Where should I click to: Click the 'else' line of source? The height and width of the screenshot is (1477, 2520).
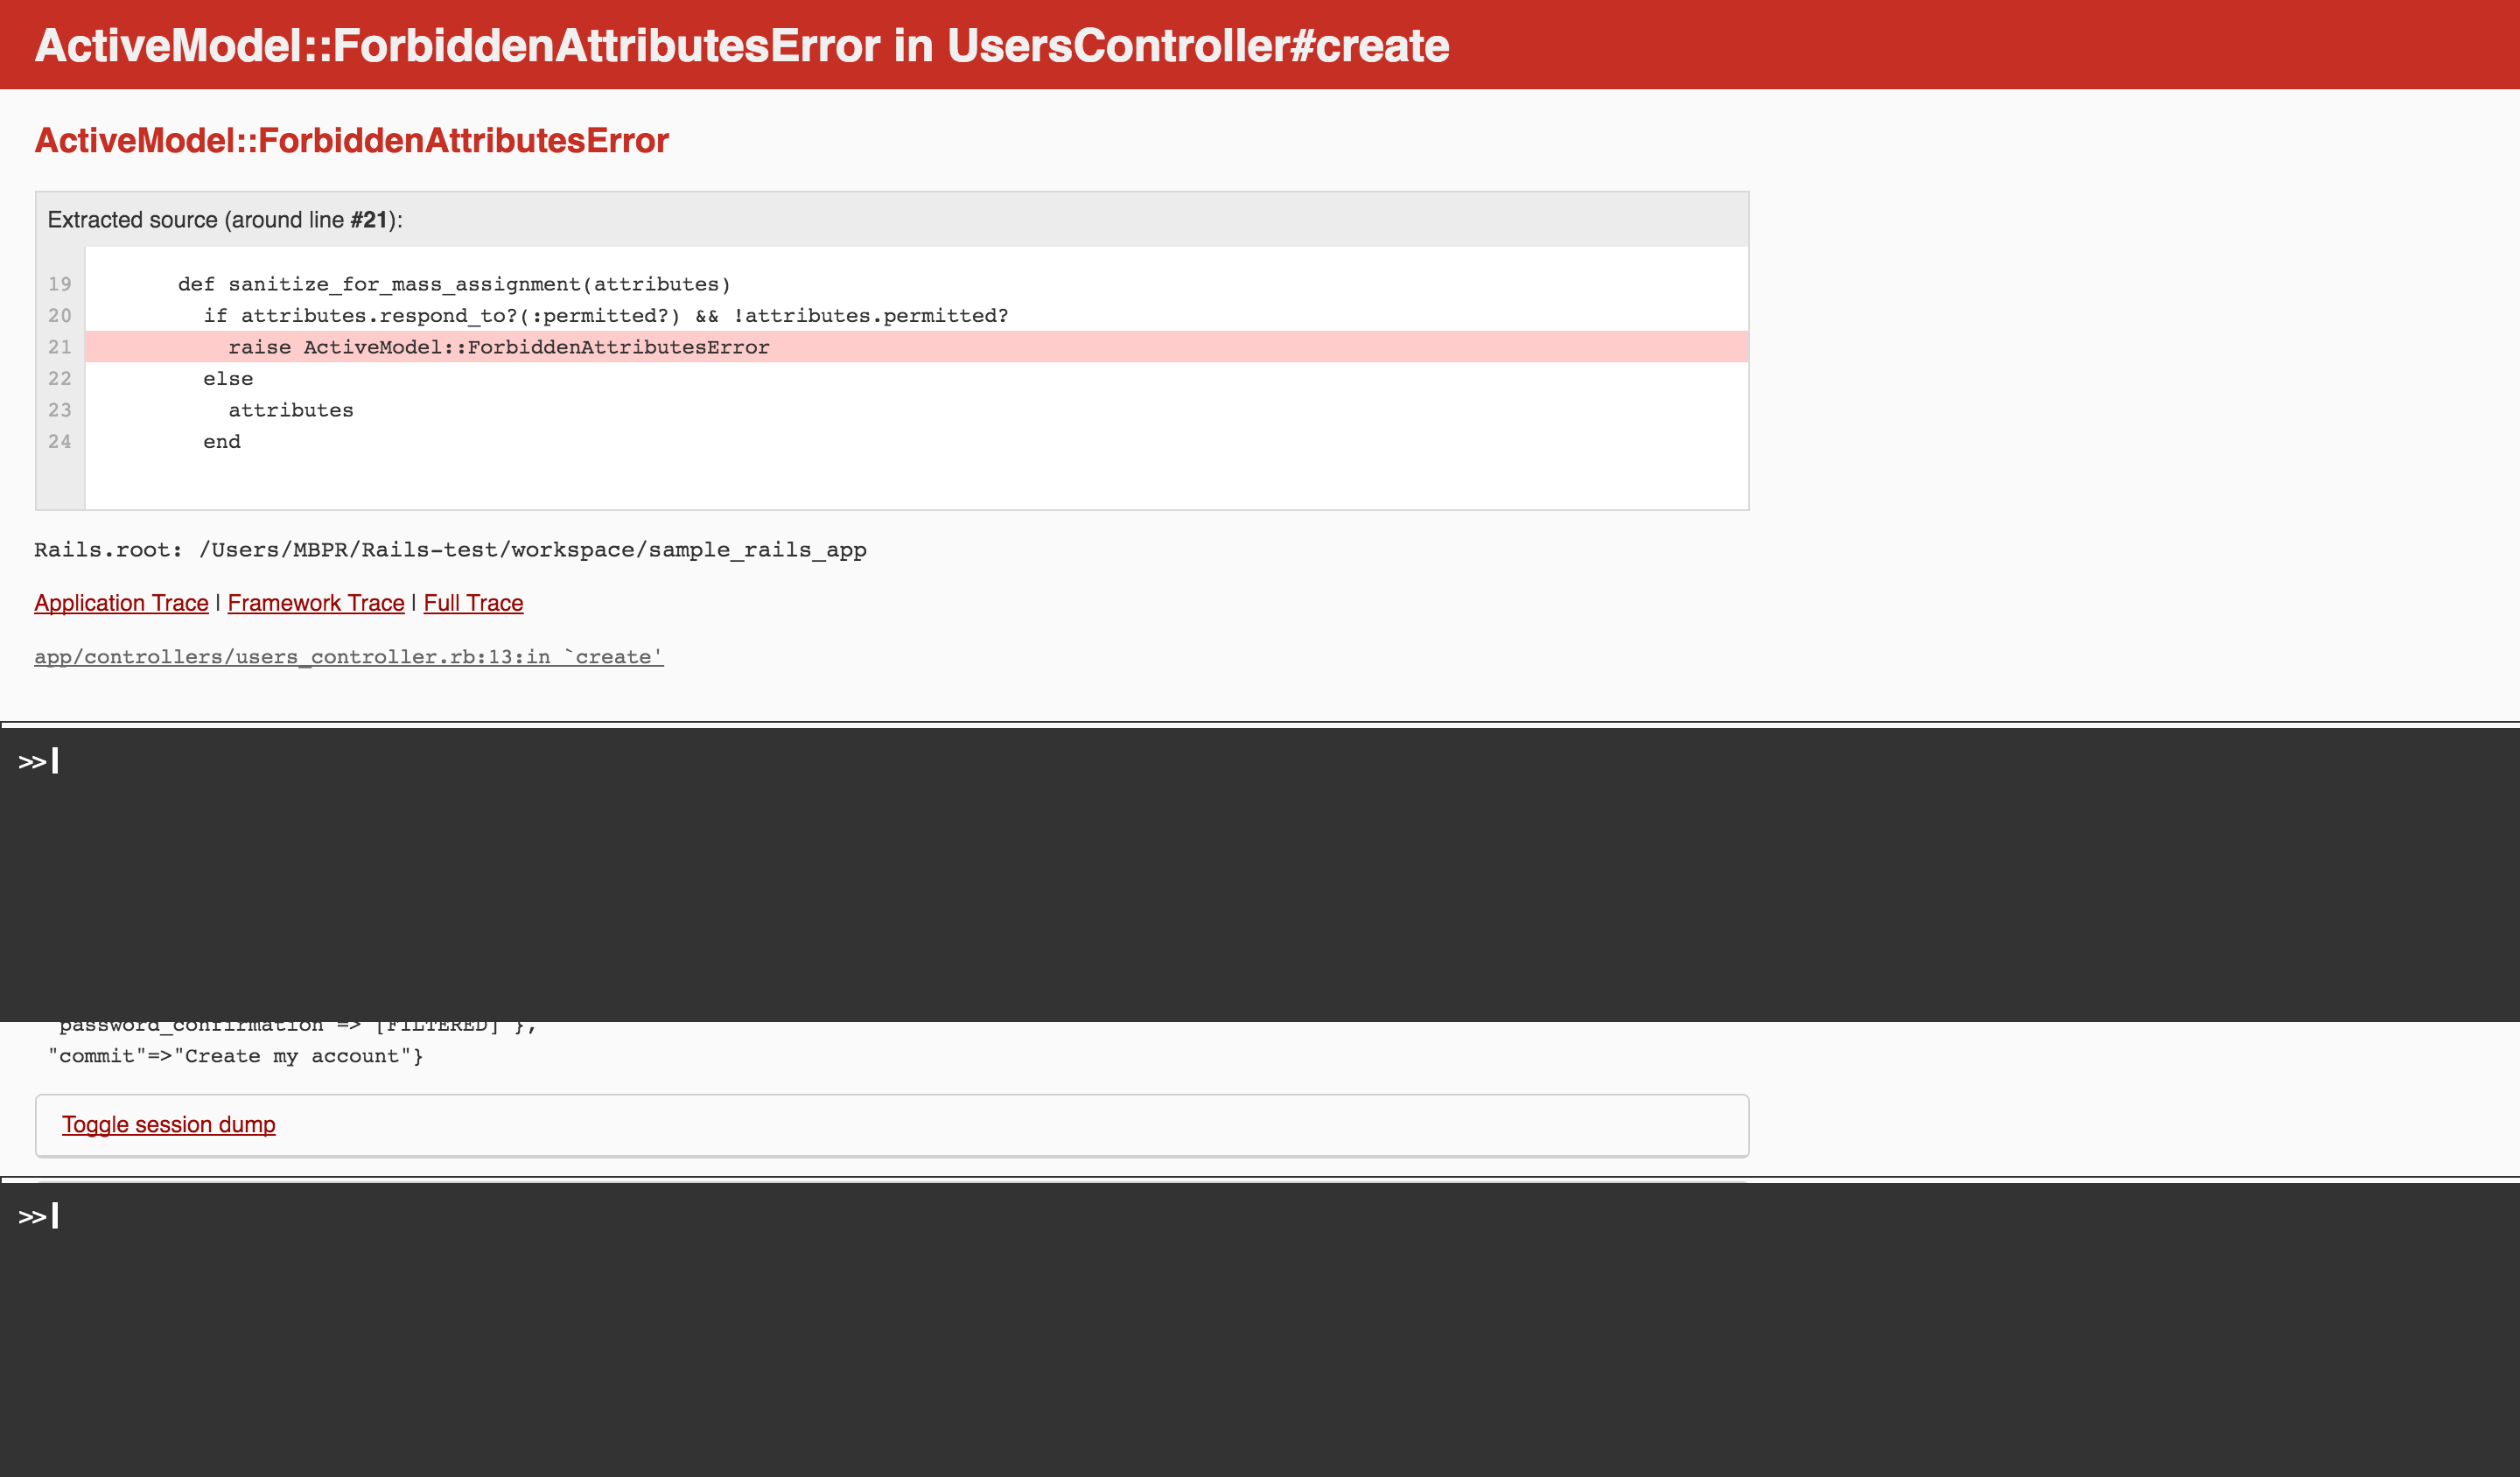pos(228,379)
